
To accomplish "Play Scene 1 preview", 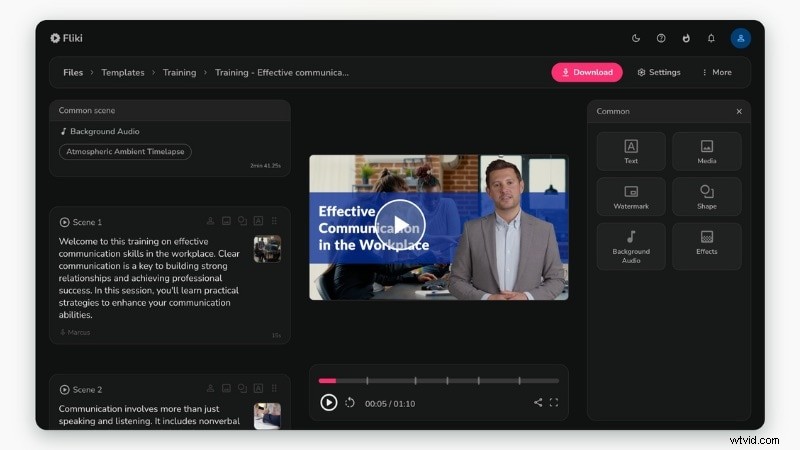I will (64, 222).
